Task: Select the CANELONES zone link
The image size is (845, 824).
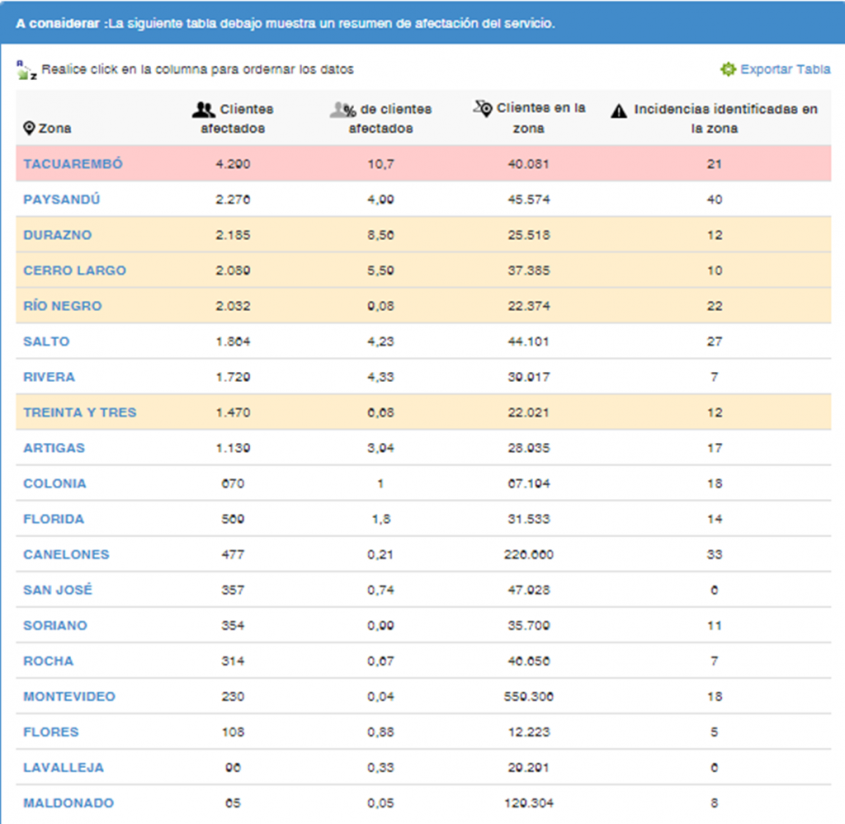Action: pyautogui.click(x=66, y=555)
